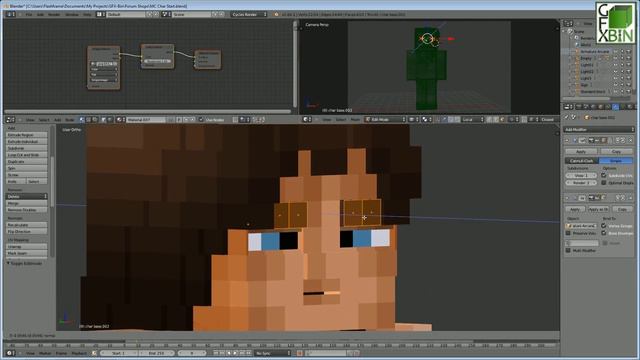Toggle visibility of Armature in outliner
640x360 pixels.
click(x=616, y=51)
